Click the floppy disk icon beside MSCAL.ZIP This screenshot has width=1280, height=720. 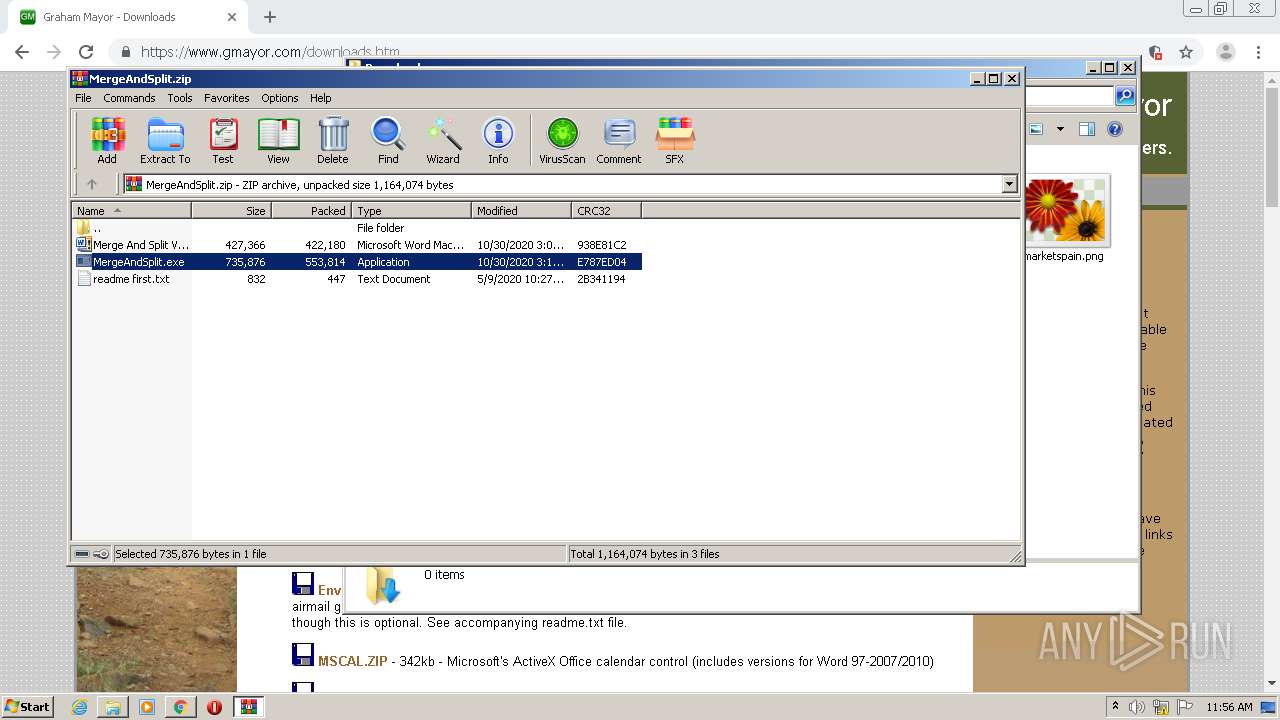pyautogui.click(x=303, y=655)
